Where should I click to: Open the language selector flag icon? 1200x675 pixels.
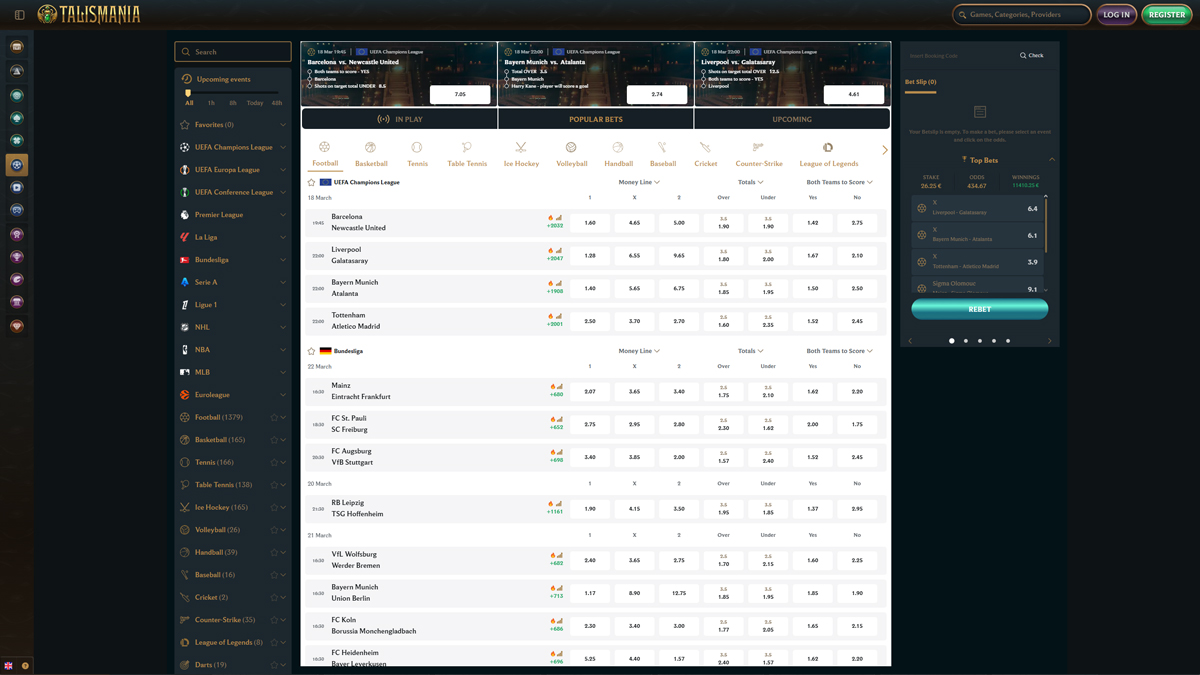pyautogui.click(x=9, y=665)
